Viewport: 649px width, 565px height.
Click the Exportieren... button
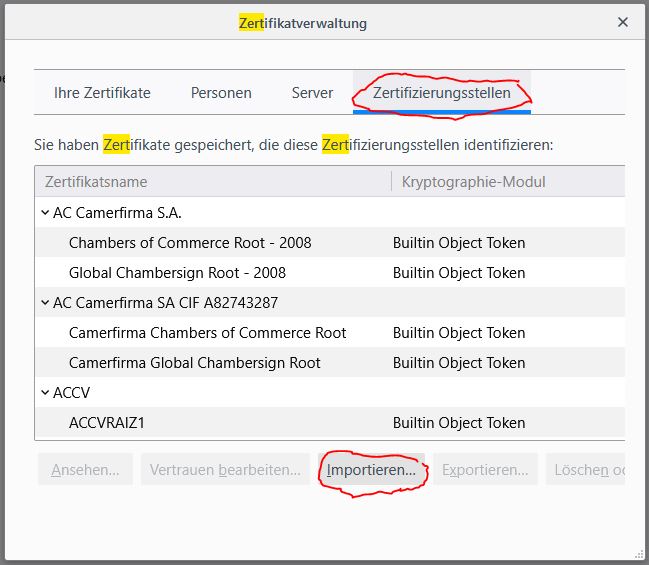click(485, 470)
